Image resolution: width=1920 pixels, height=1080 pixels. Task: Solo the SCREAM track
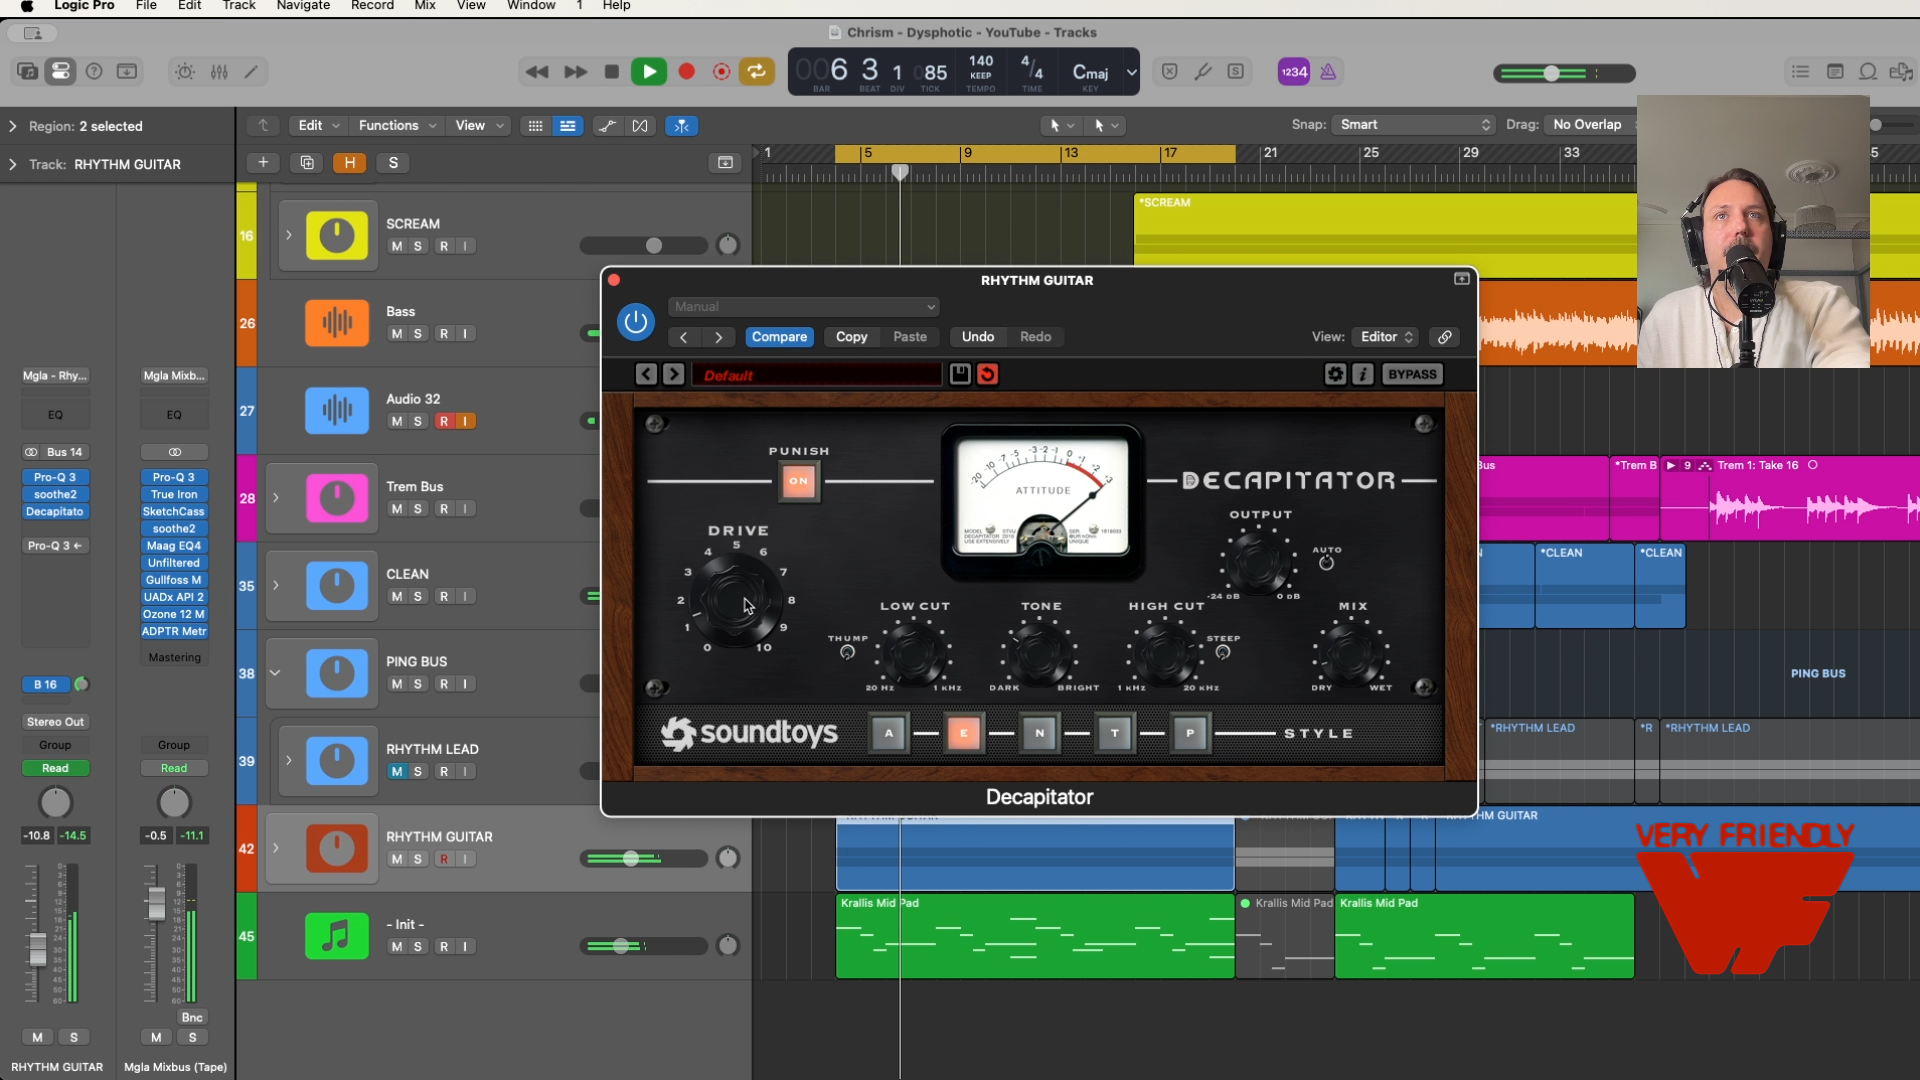418,246
